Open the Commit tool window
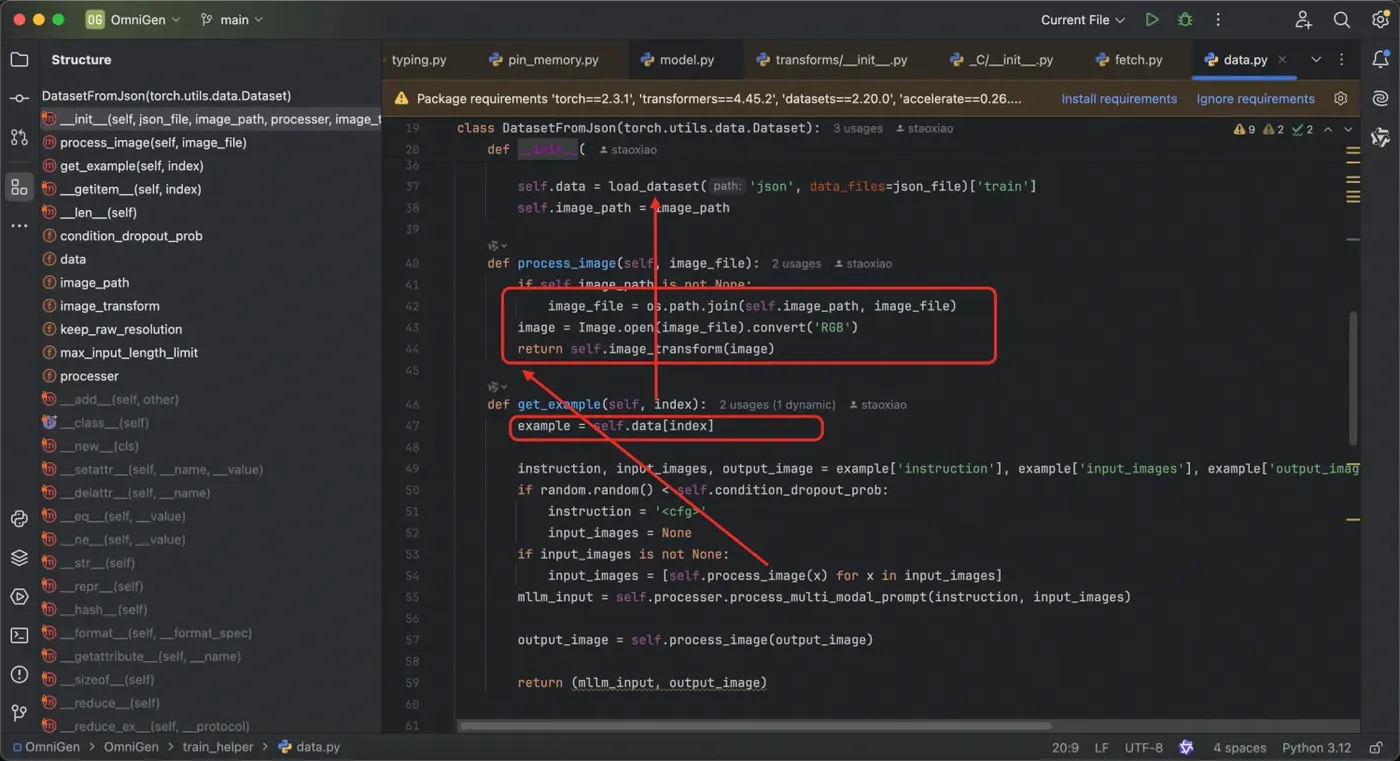 coord(19,98)
